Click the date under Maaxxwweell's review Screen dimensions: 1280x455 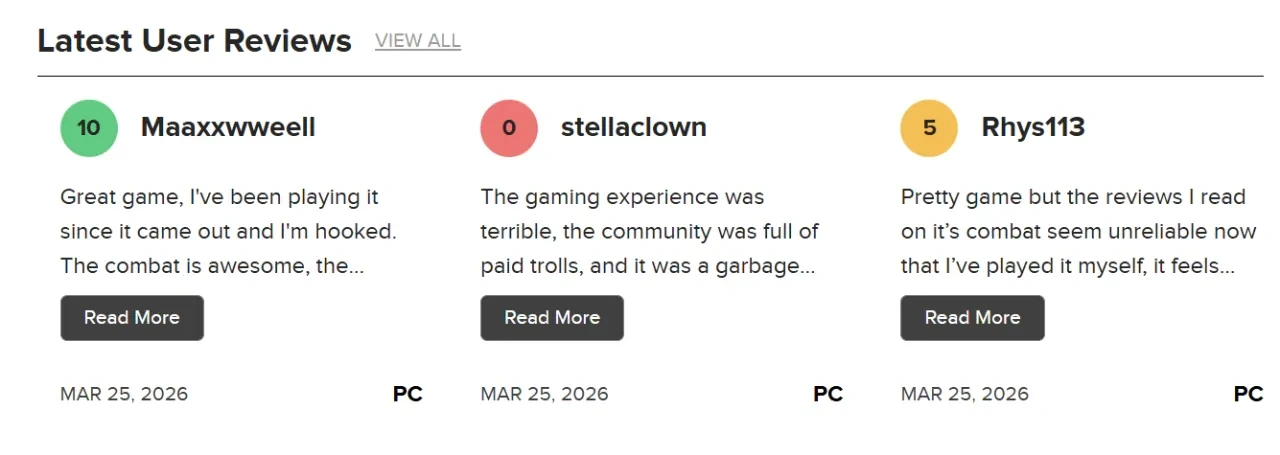click(x=124, y=394)
